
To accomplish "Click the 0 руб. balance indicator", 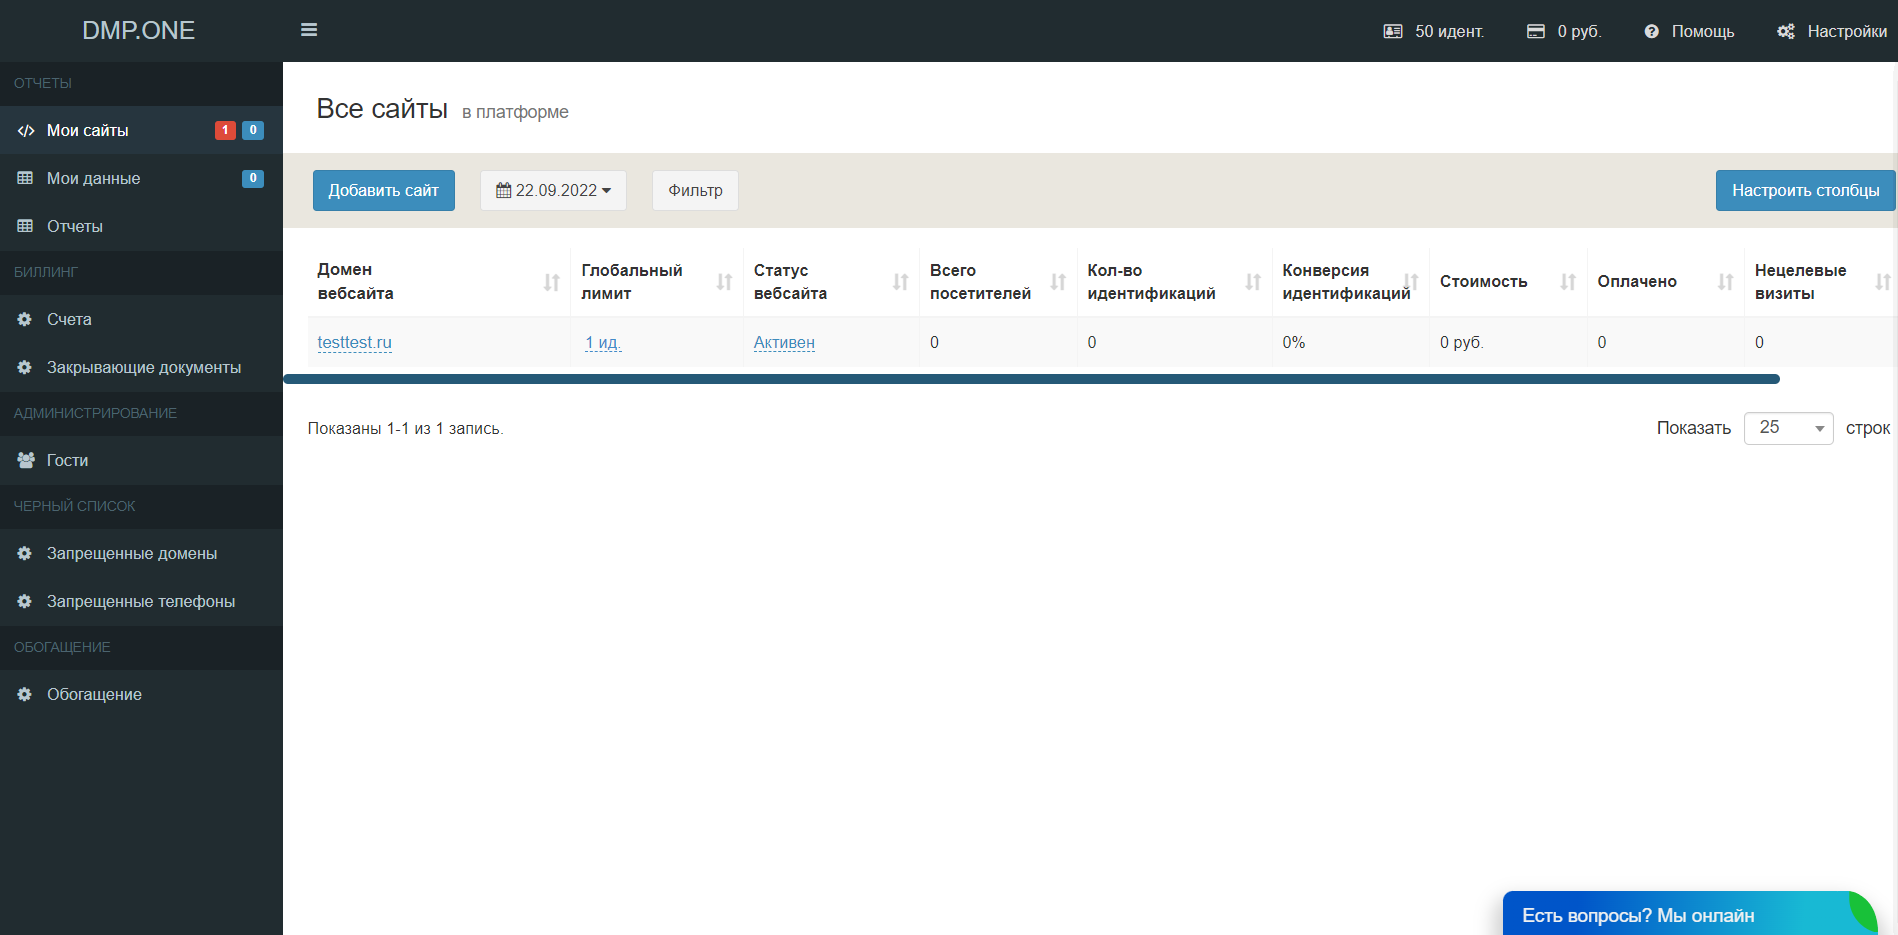I will (x=1564, y=32).
